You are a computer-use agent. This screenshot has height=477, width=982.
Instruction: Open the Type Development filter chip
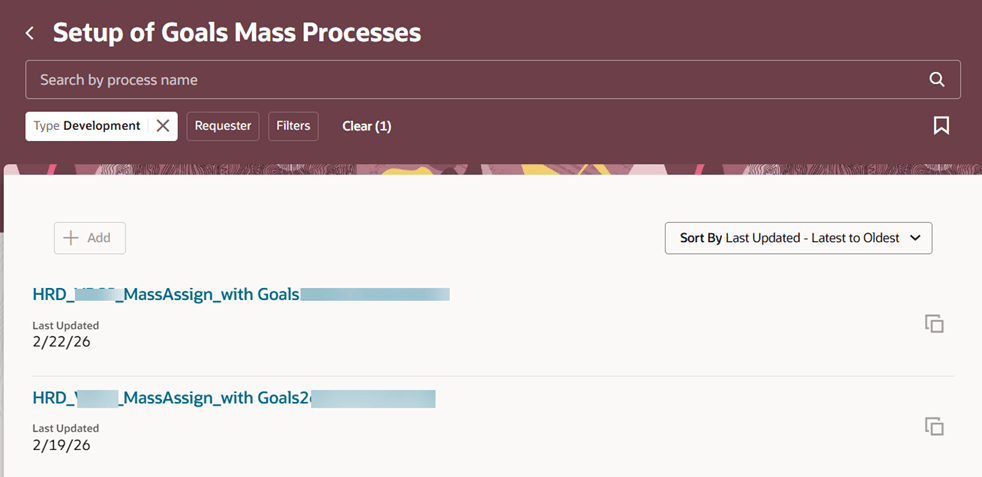[87, 126]
